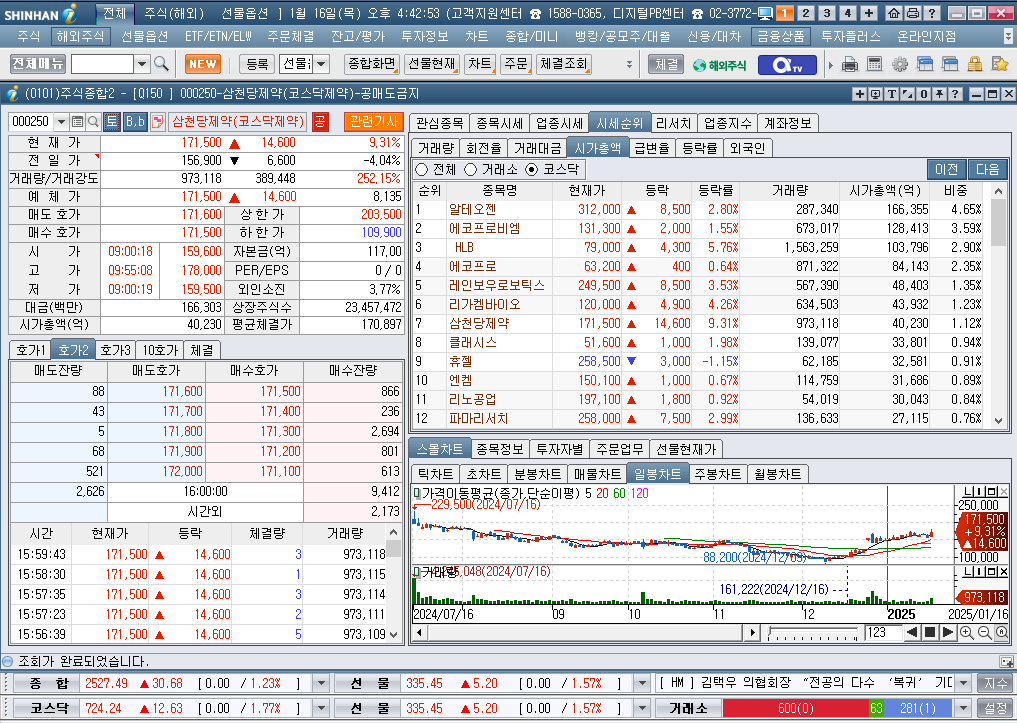Click the gold padlock lock icon
The height and width of the screenshot is (723, 1017).
[974, 64]
